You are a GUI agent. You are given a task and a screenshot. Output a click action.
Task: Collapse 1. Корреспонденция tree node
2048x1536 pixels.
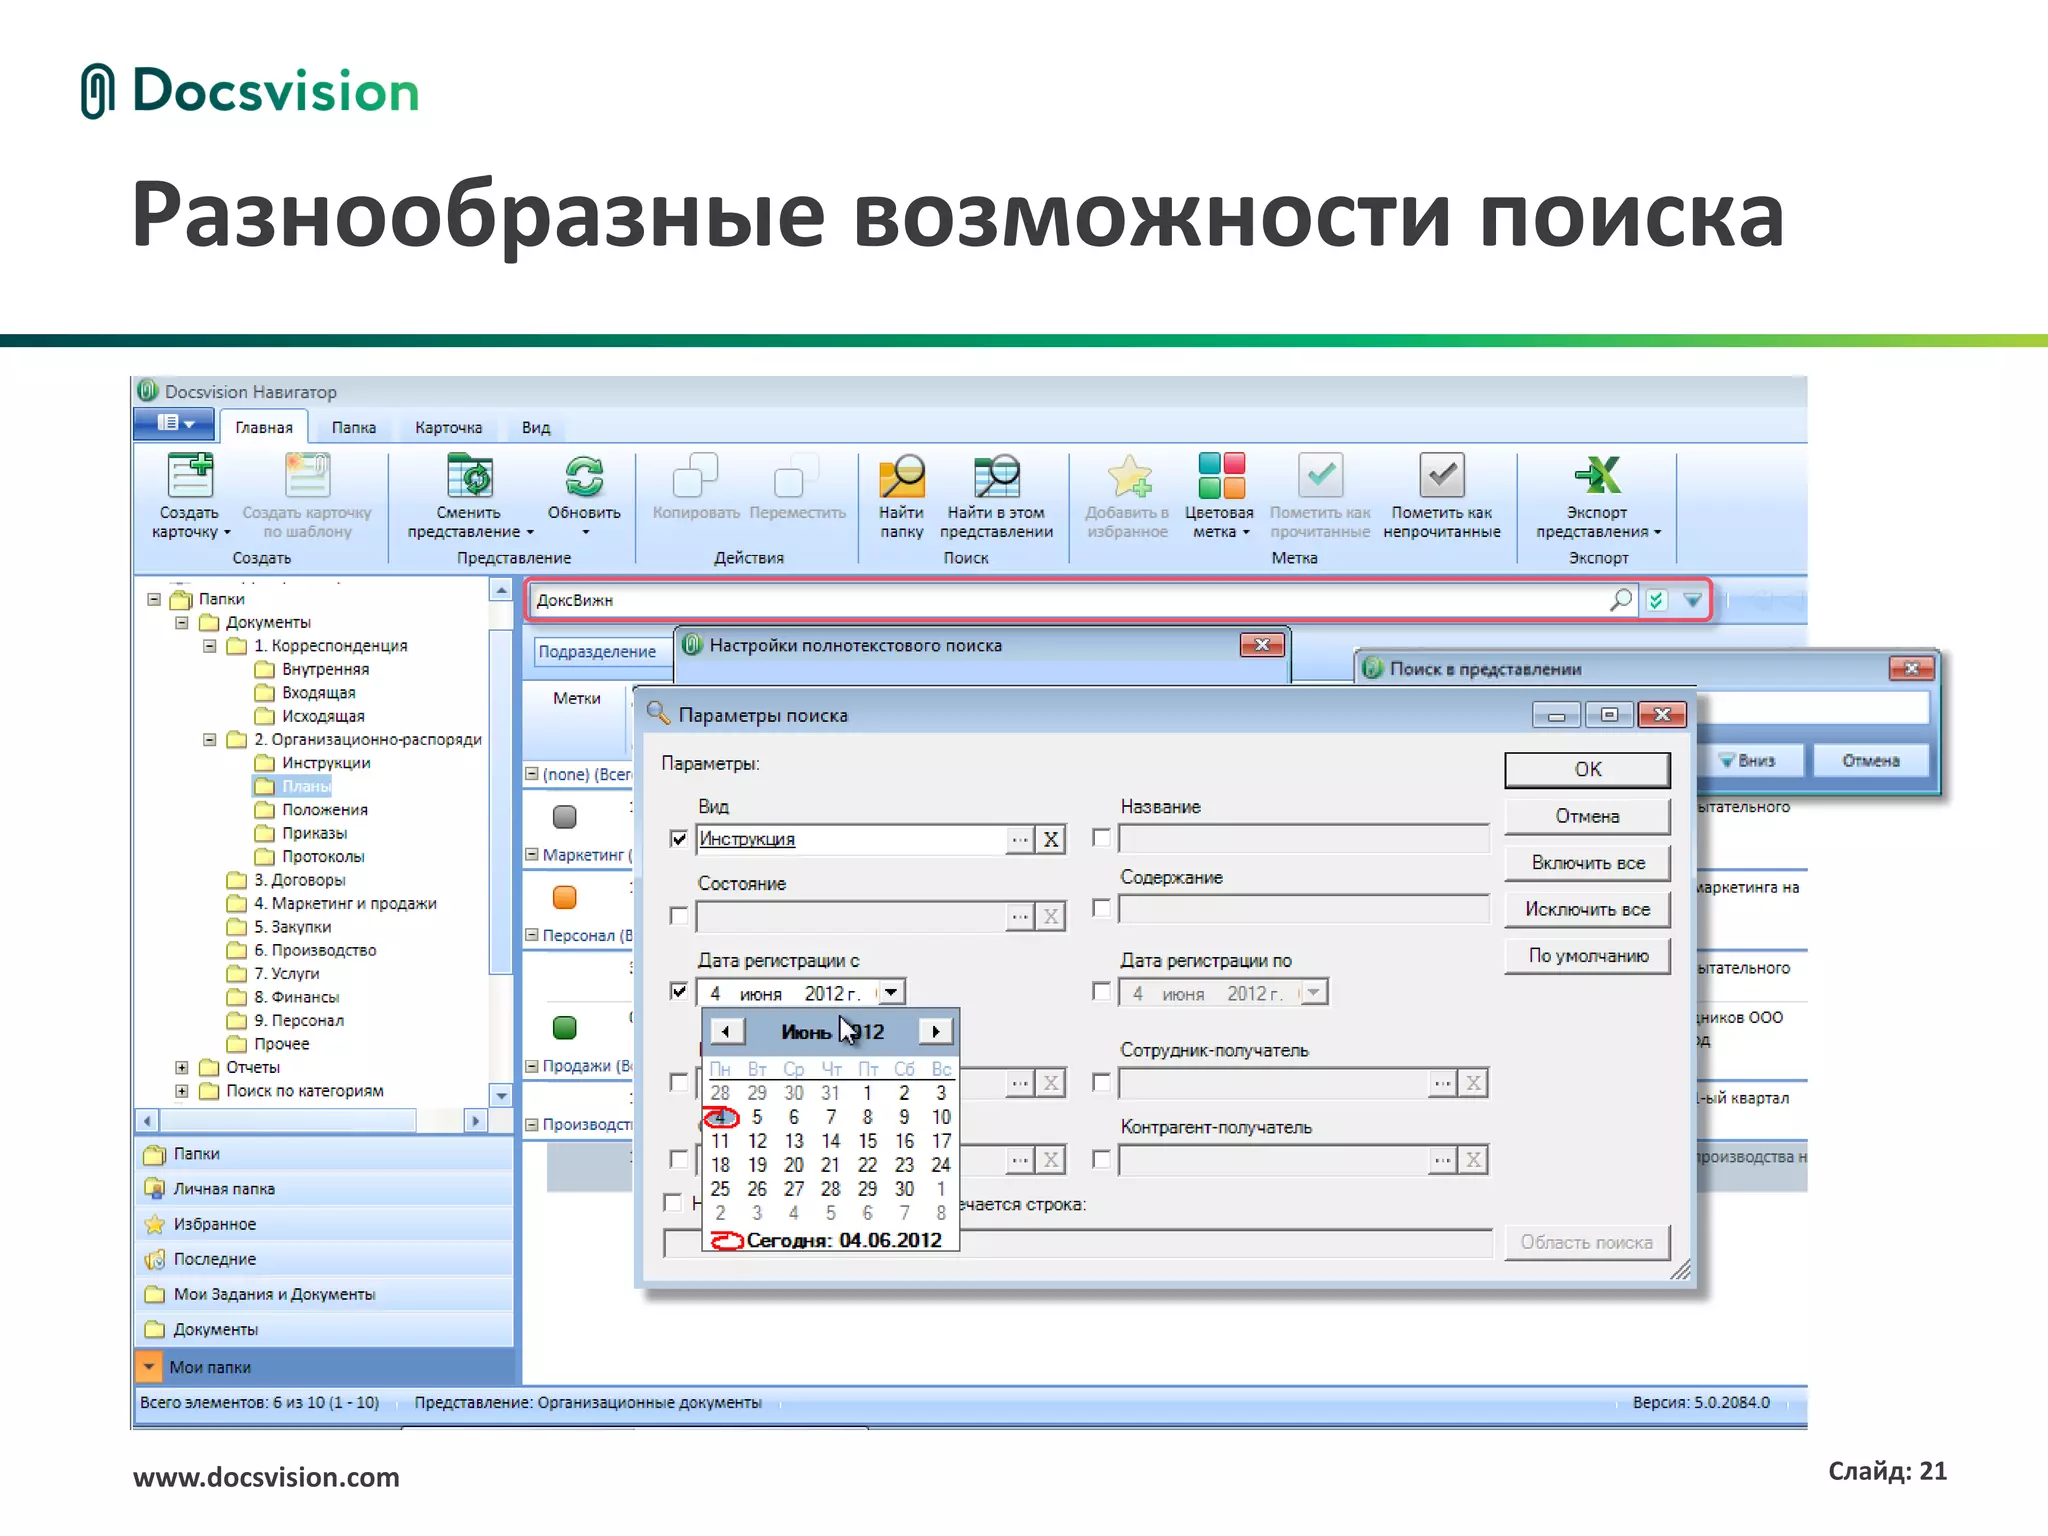[x=210, y=646]
